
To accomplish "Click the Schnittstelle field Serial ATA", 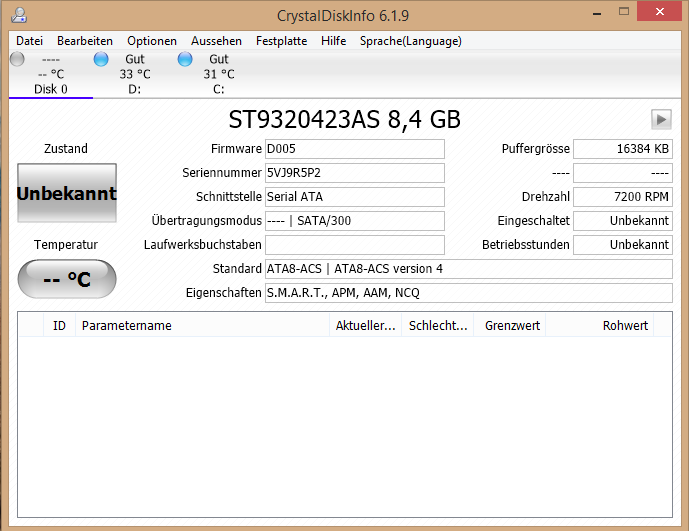I will pyautogui.click(x=355, y=197).
